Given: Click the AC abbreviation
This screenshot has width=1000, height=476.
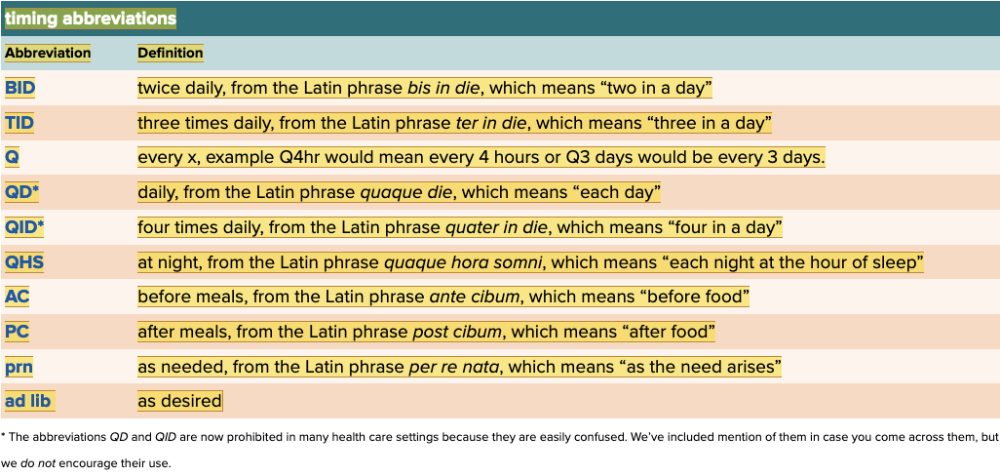Looking at the screenshot, I should [x=17, y=297].
